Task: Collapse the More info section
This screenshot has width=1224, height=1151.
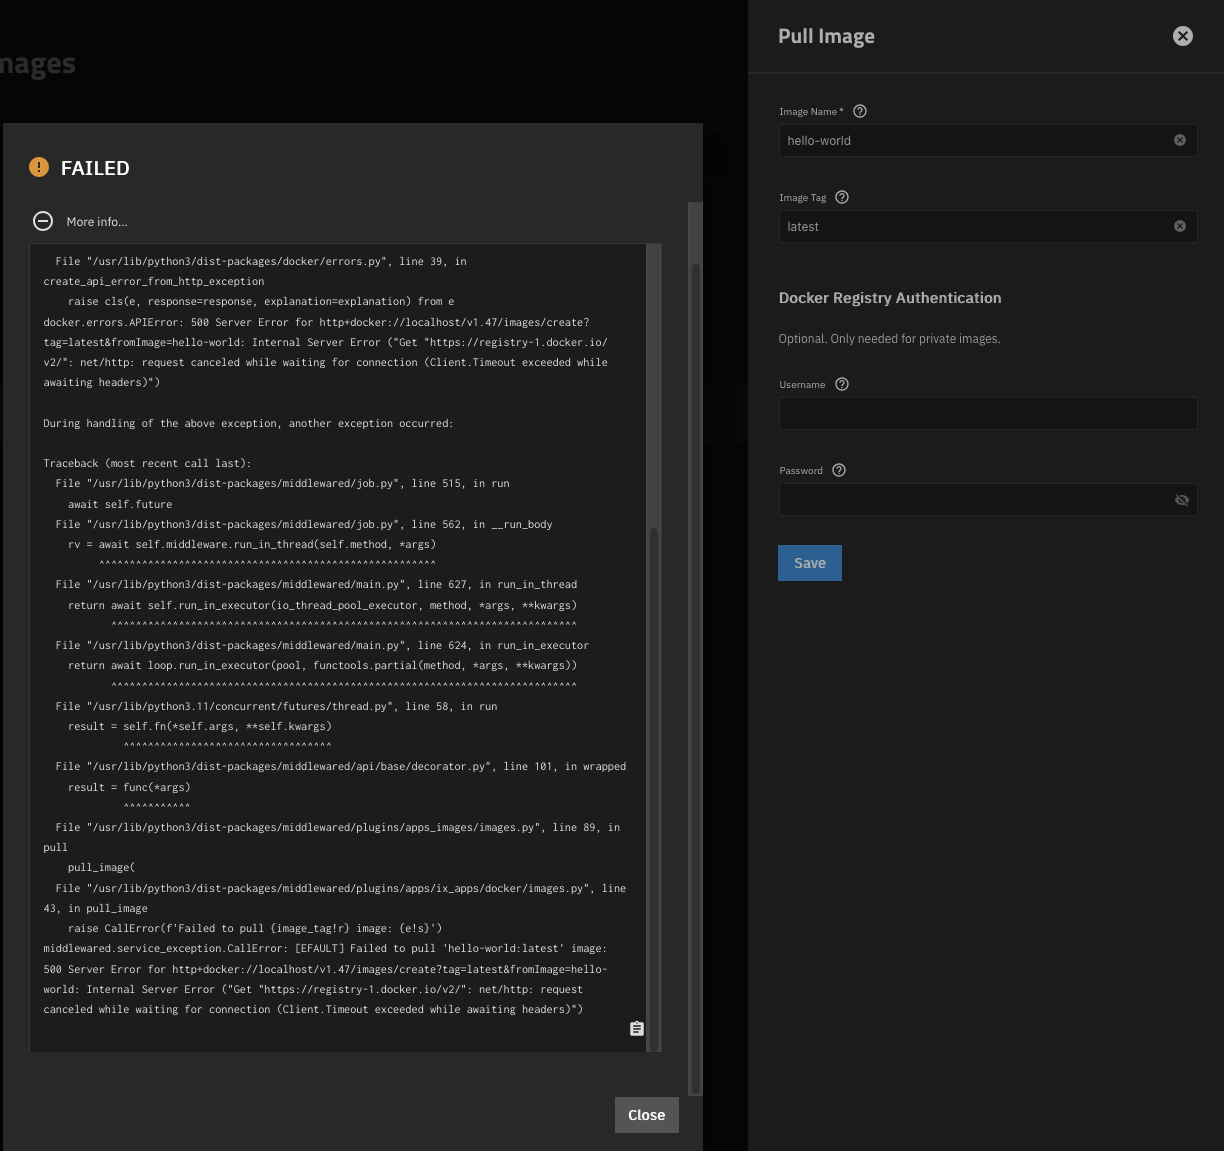Action: coord(43,221)
